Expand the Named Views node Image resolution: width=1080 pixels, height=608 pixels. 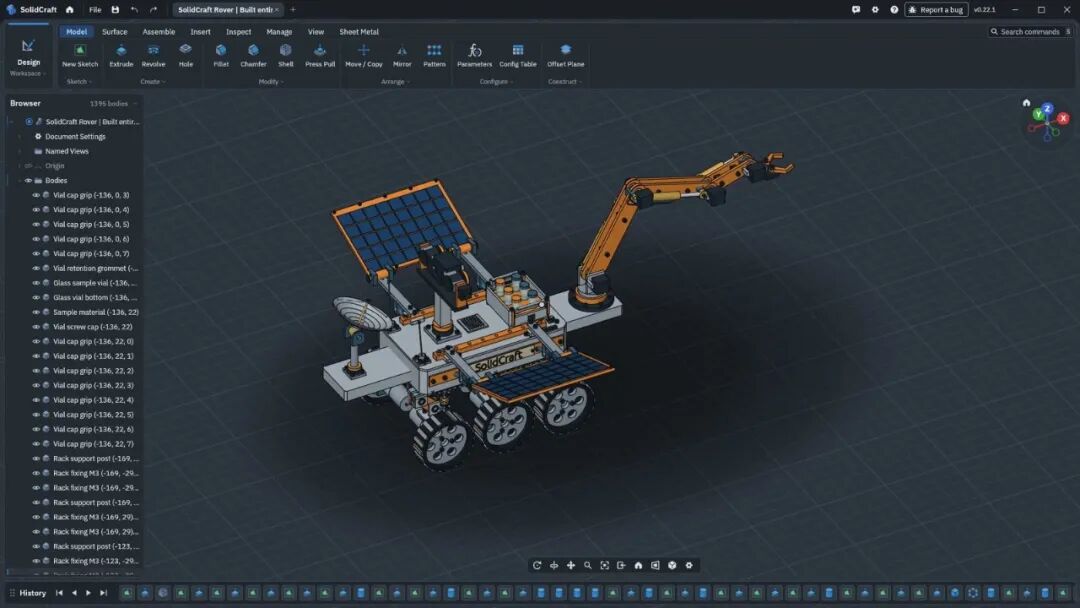pos(19,151)
